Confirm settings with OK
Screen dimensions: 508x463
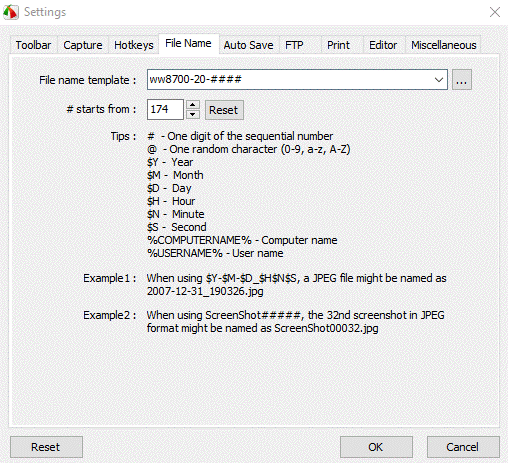[x=376, y=447]
